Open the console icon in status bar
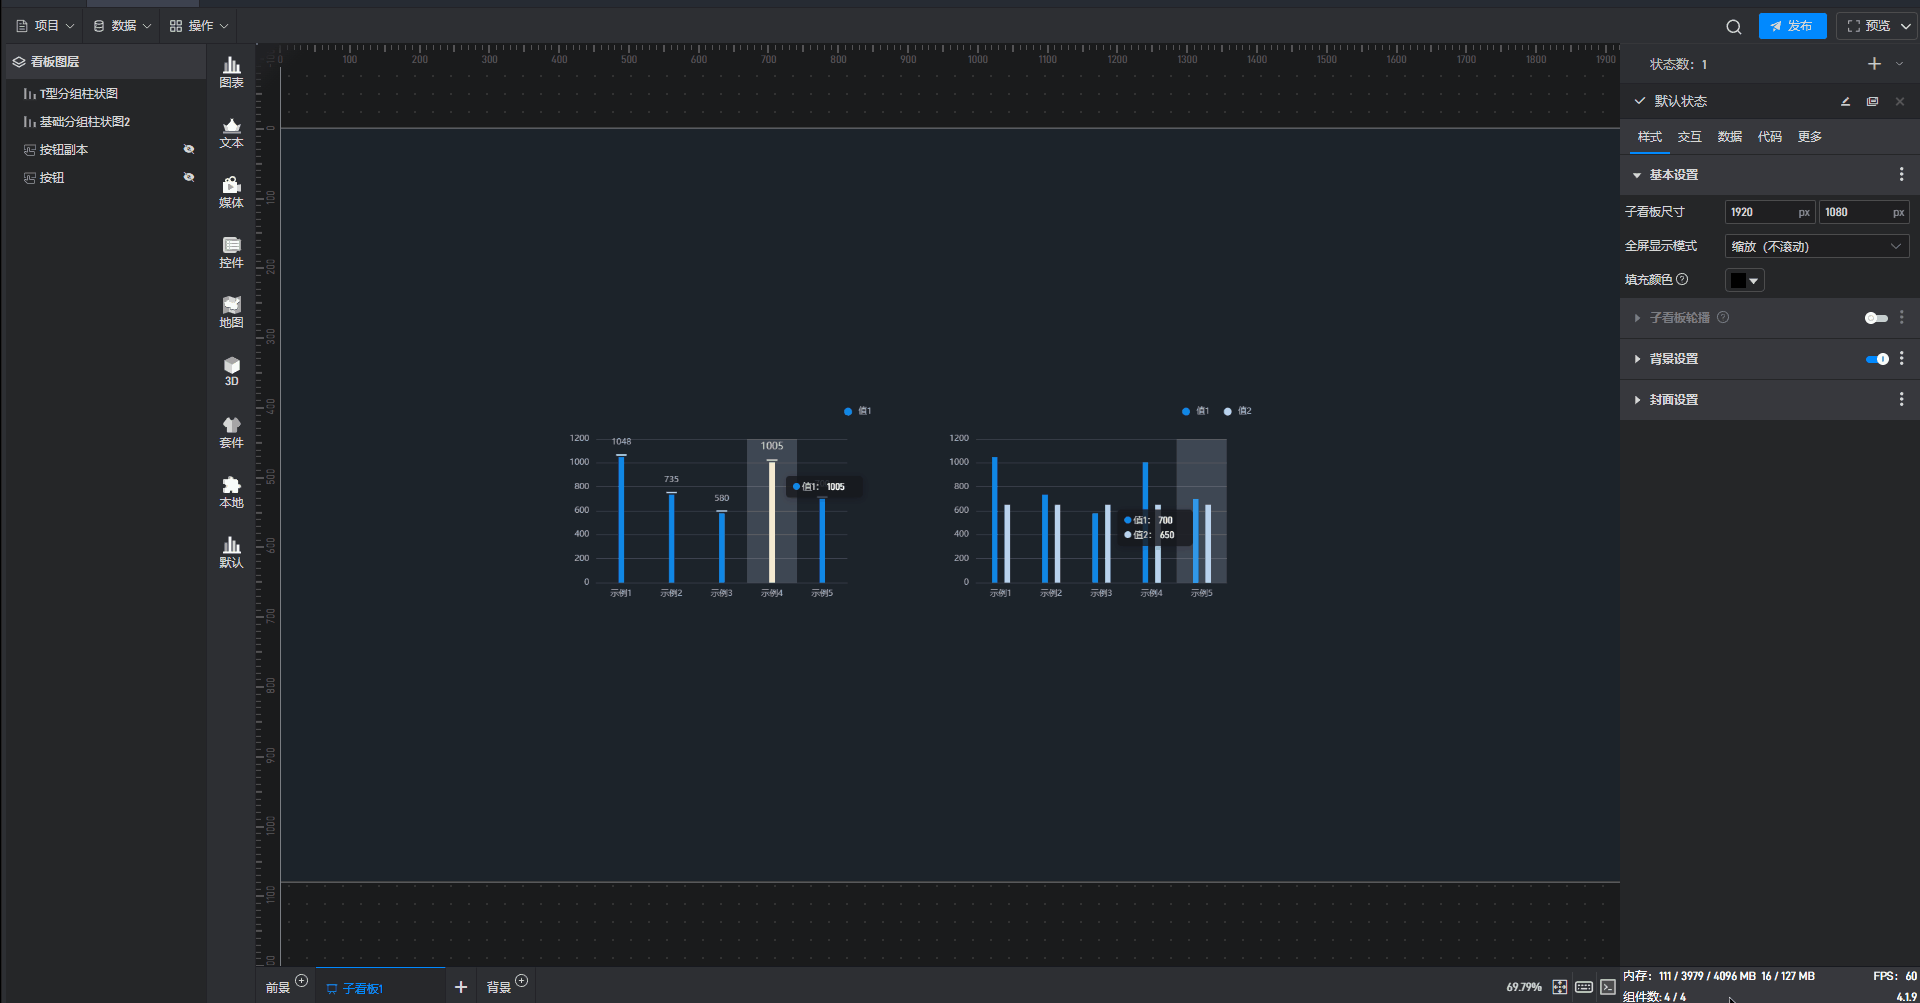This screenshot has width=1920, height=1003. pos(1608,987)
